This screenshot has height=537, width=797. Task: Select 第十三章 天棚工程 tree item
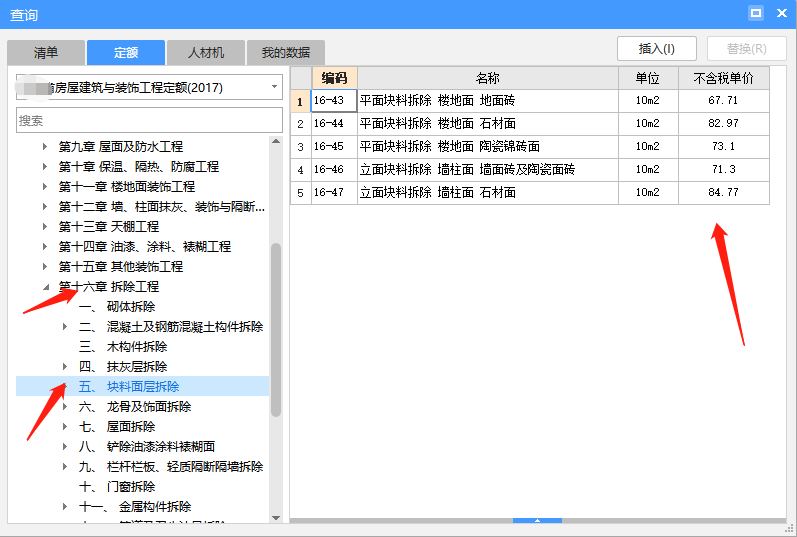click(109, 226)
